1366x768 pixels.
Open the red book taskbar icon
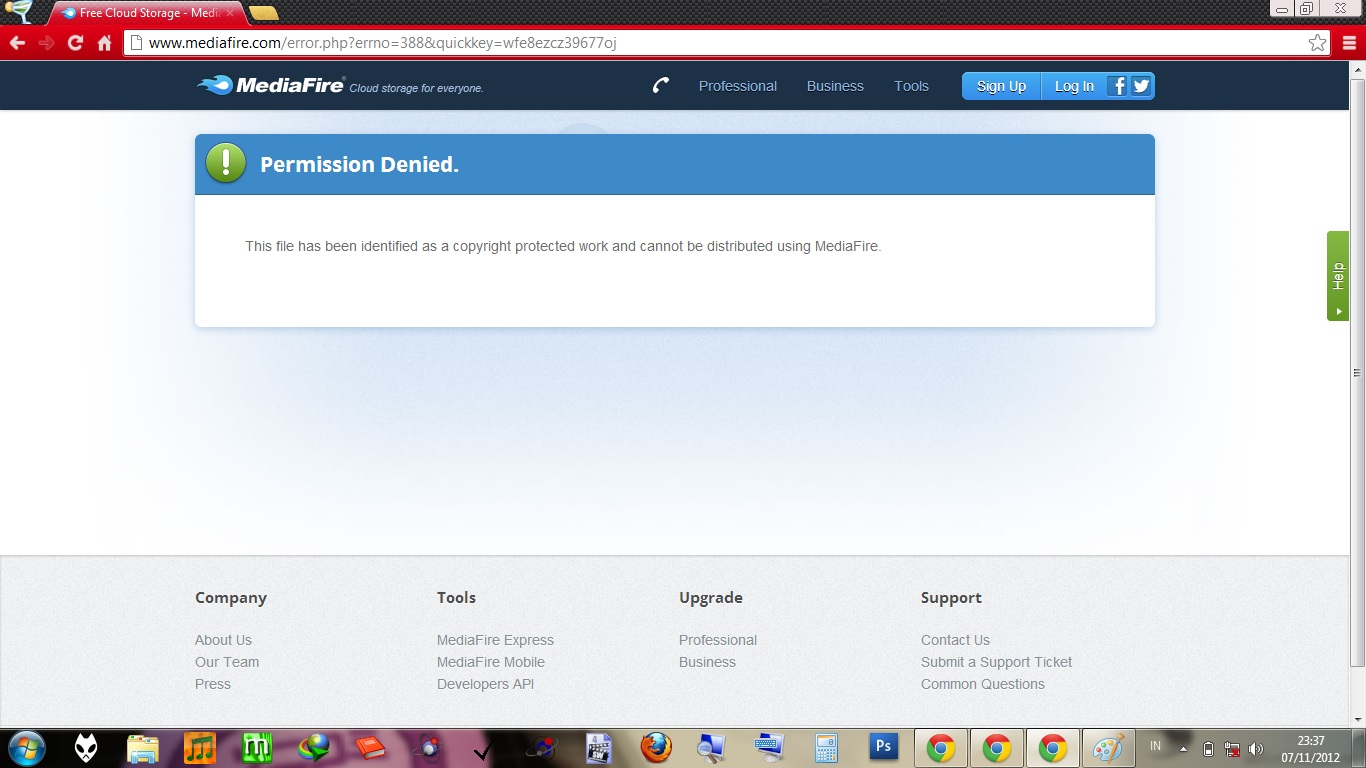tap(370, 747)
